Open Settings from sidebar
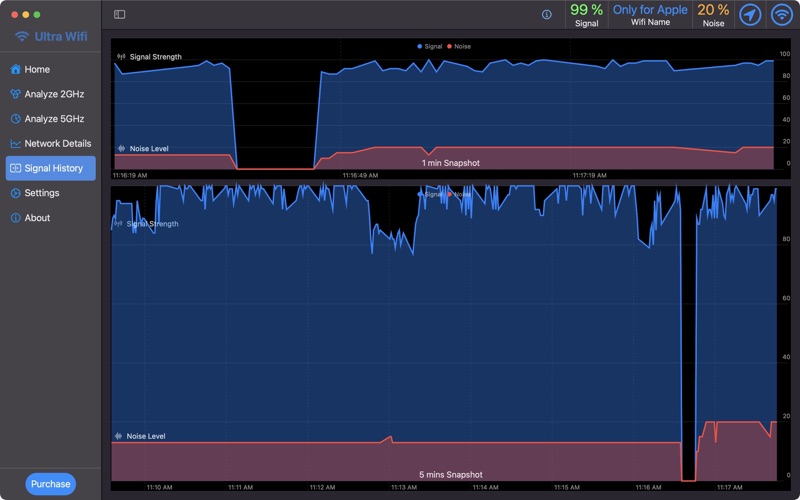 [x=51, y=193]
